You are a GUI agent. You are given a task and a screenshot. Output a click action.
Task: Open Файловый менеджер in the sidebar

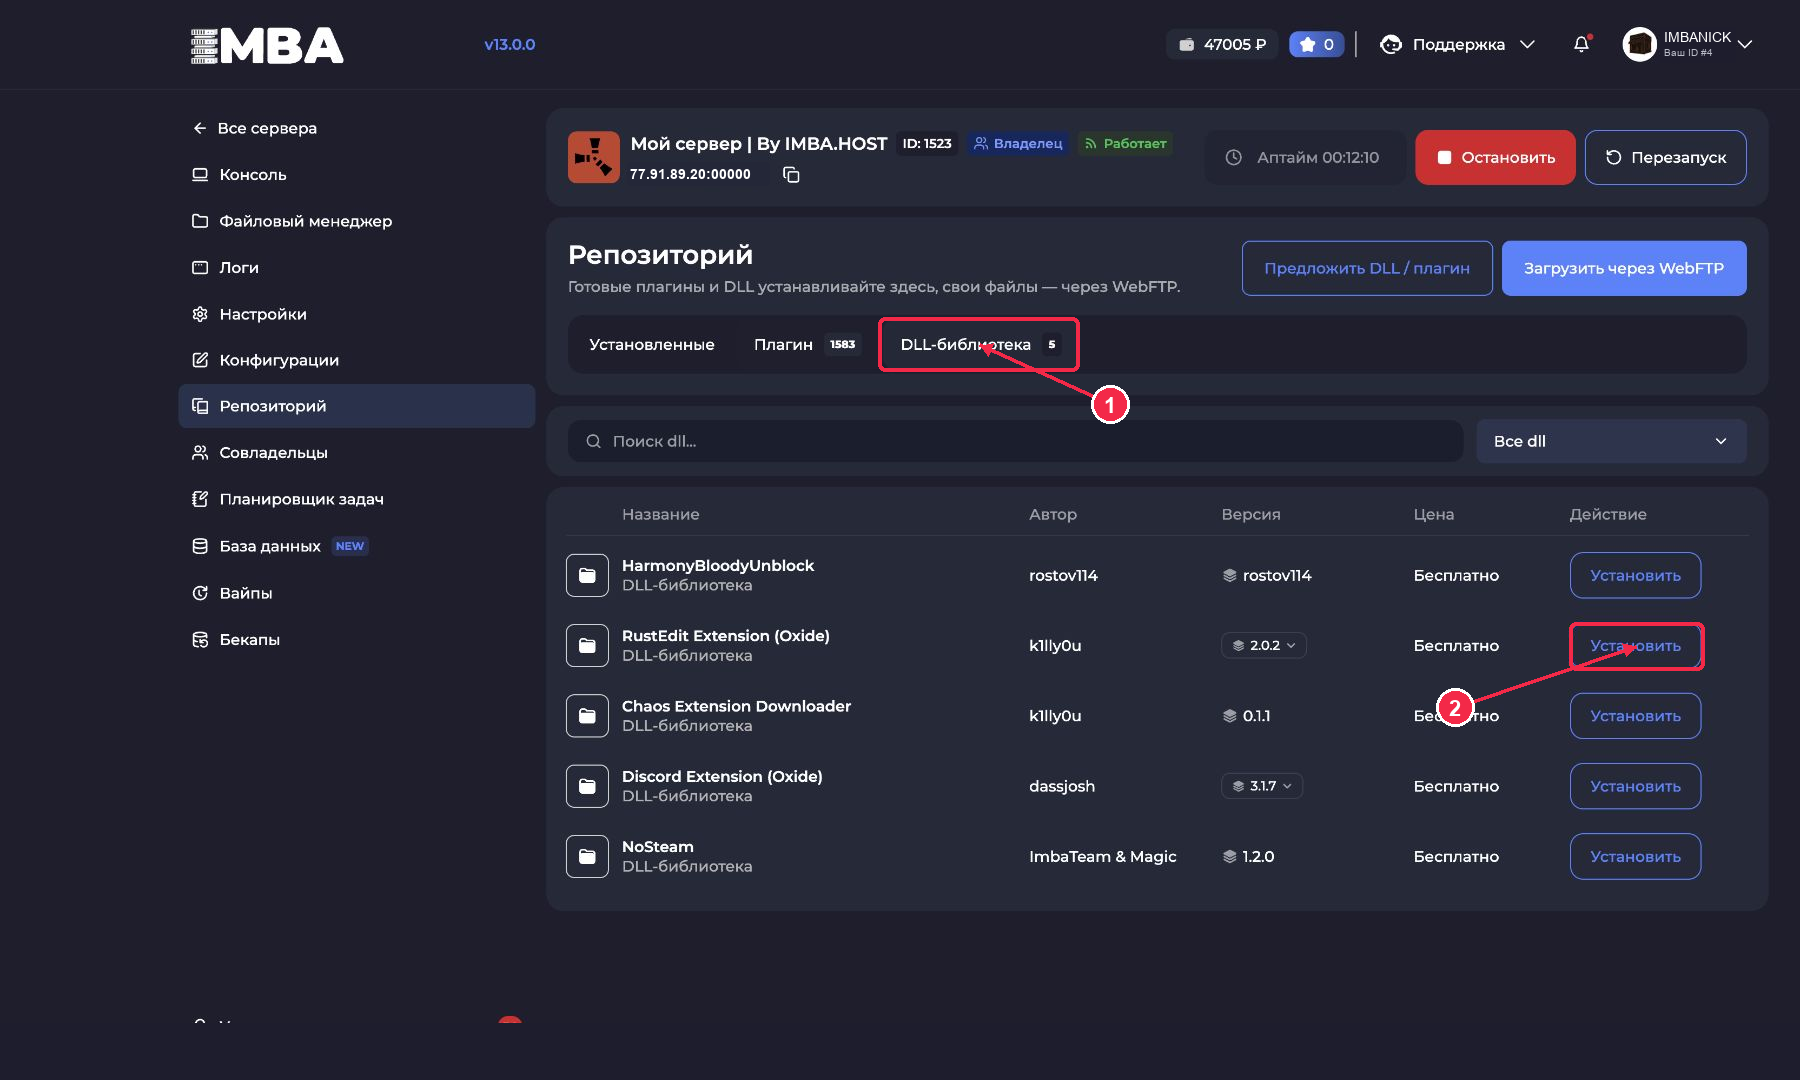[357, 221]
